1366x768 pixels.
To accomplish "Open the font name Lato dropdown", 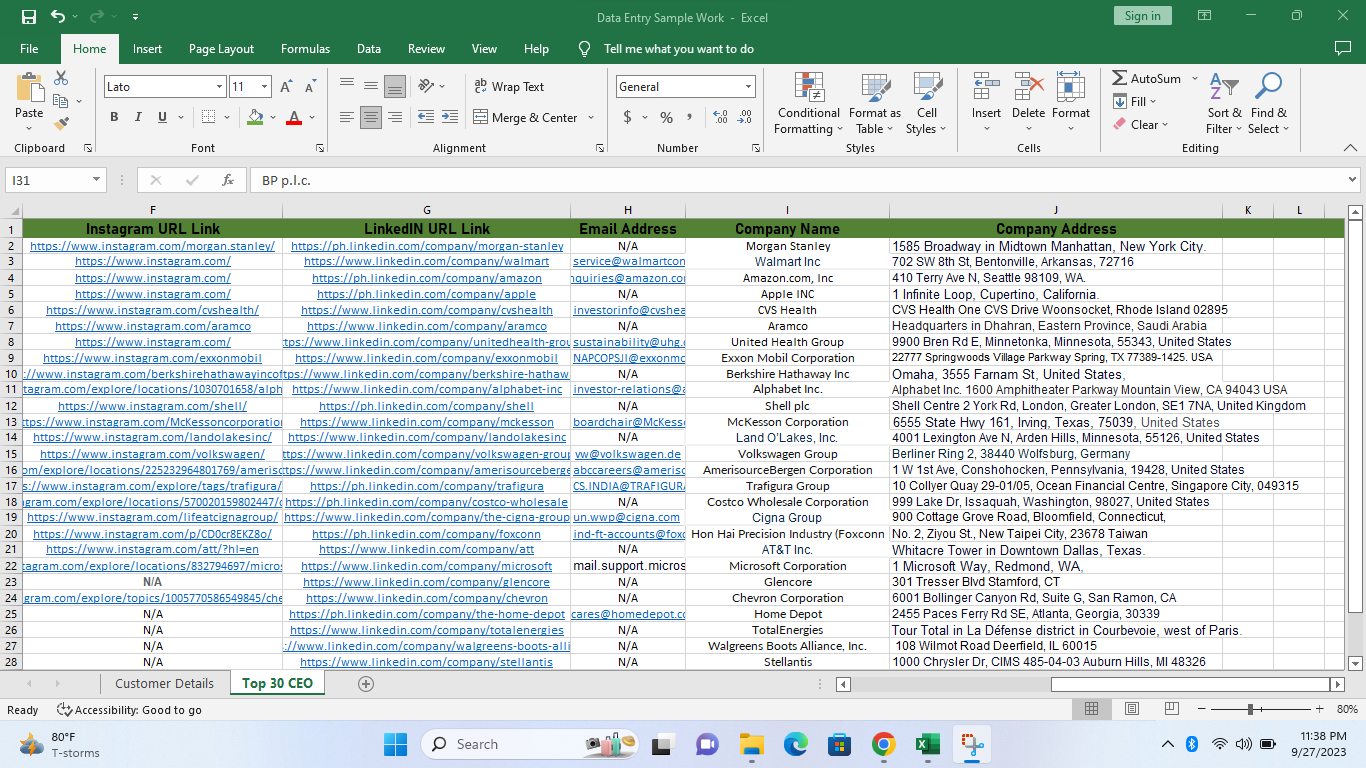I will pos(219,87).
